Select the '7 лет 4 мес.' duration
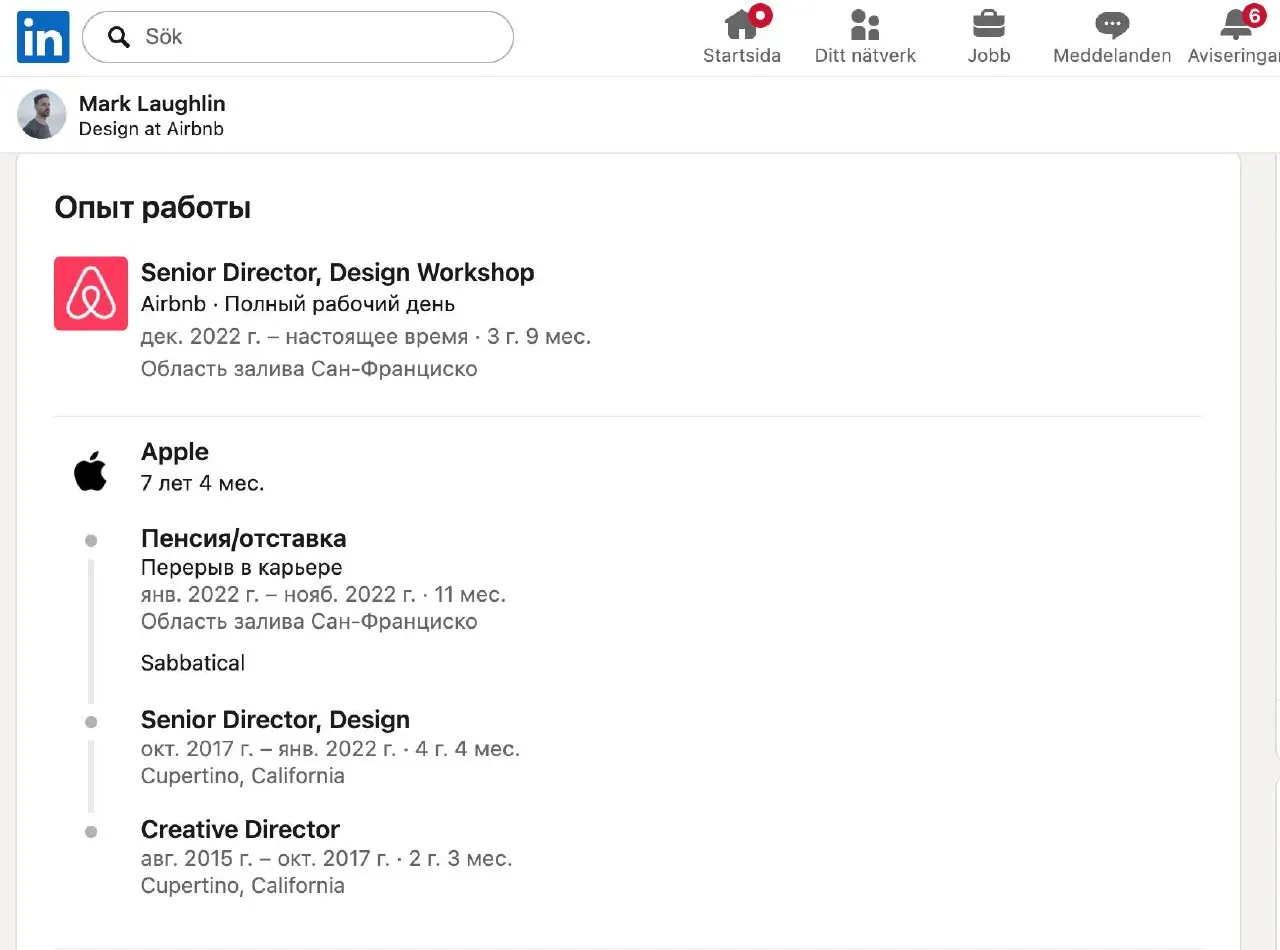 coord(203,483)
